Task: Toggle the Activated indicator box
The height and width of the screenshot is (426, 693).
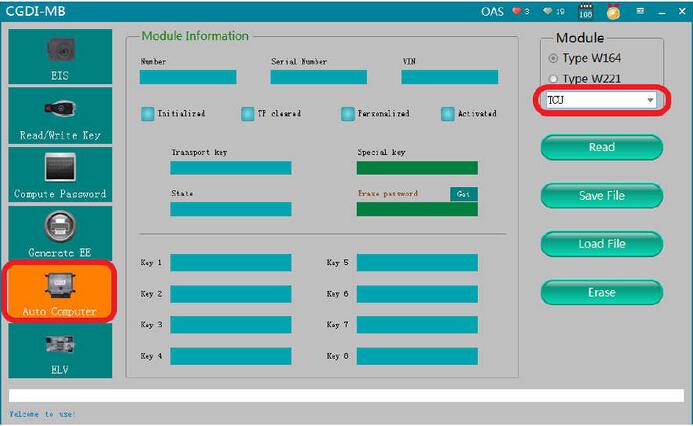Action: (448, 114)
